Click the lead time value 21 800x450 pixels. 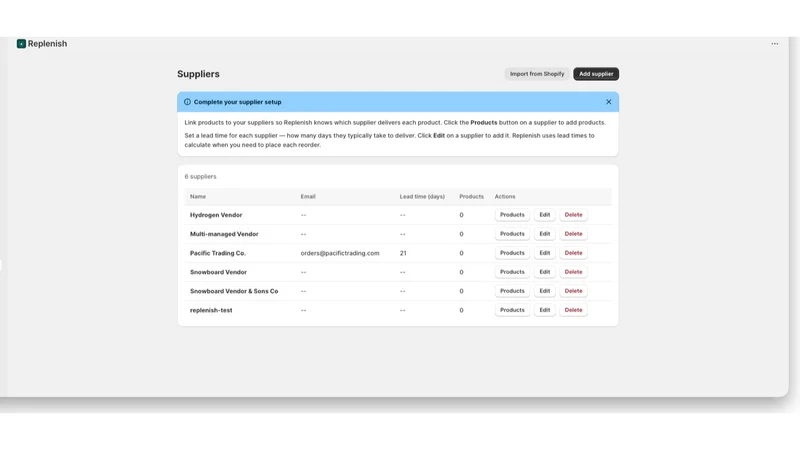coord(403,253)
